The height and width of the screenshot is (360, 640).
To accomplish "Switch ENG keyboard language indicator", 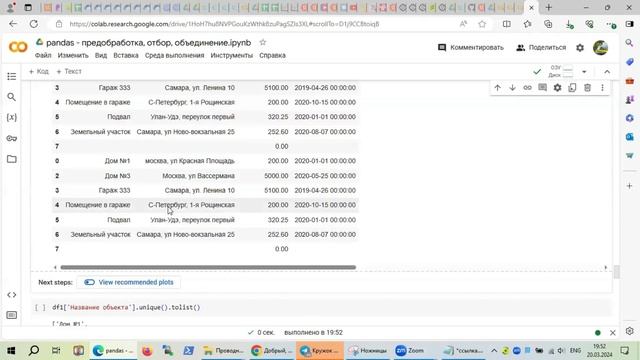I will pos(576,351).
